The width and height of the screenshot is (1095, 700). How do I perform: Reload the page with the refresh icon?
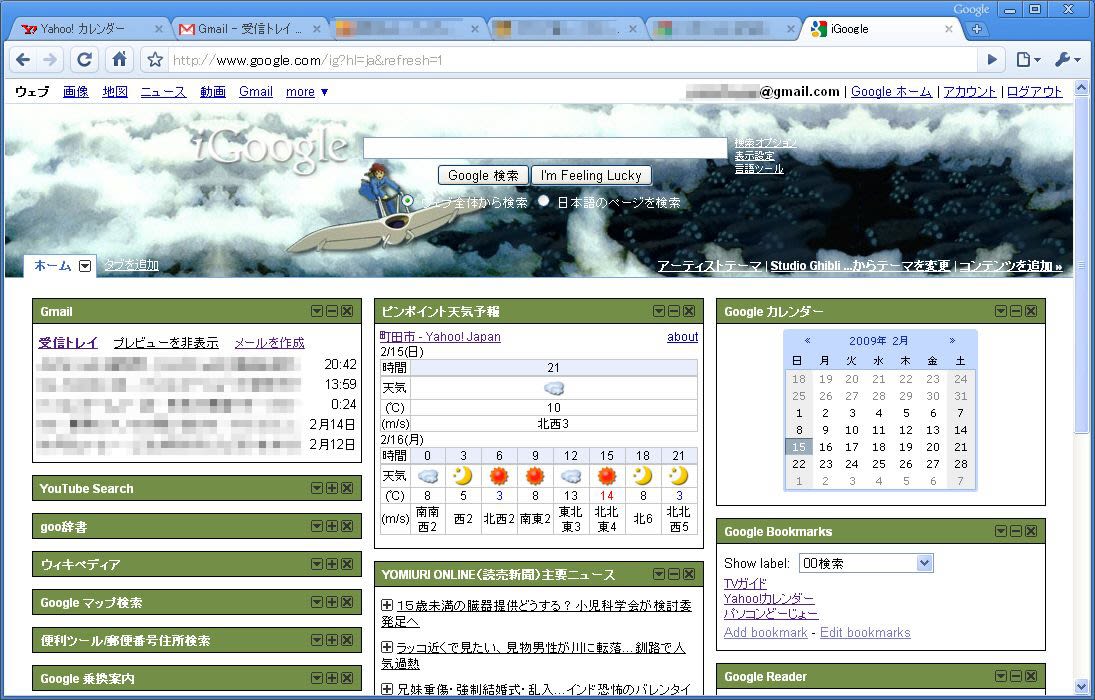click(84, 60)
